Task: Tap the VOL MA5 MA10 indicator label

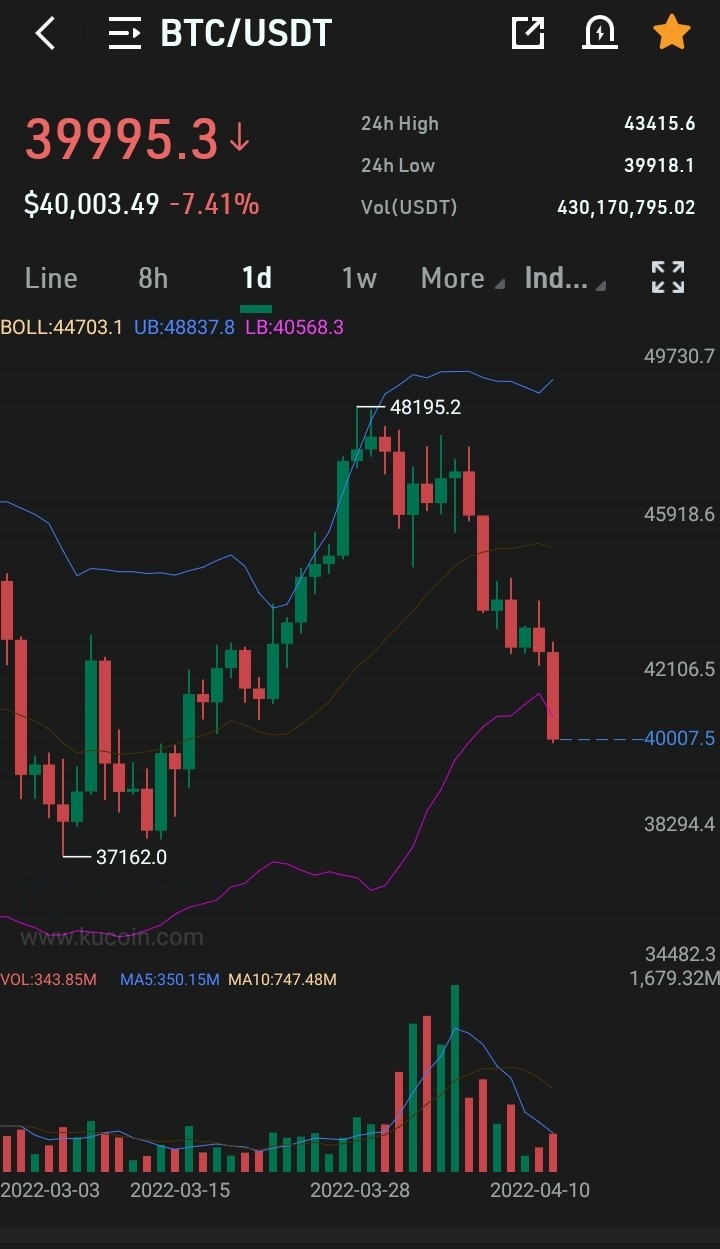Action: (168, 979)
